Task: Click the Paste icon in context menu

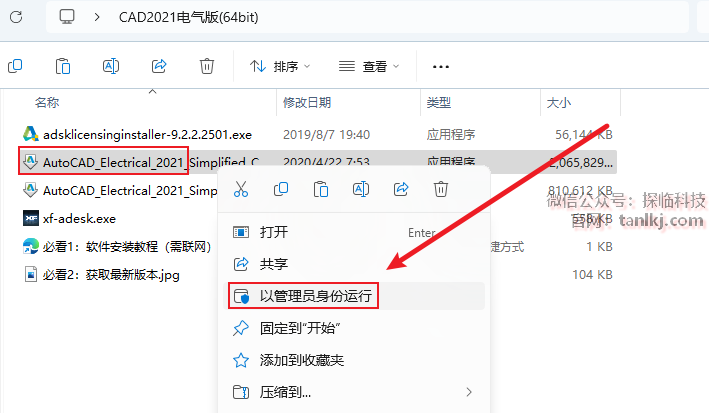Action: pyautogui.click(x=321, y=189)
